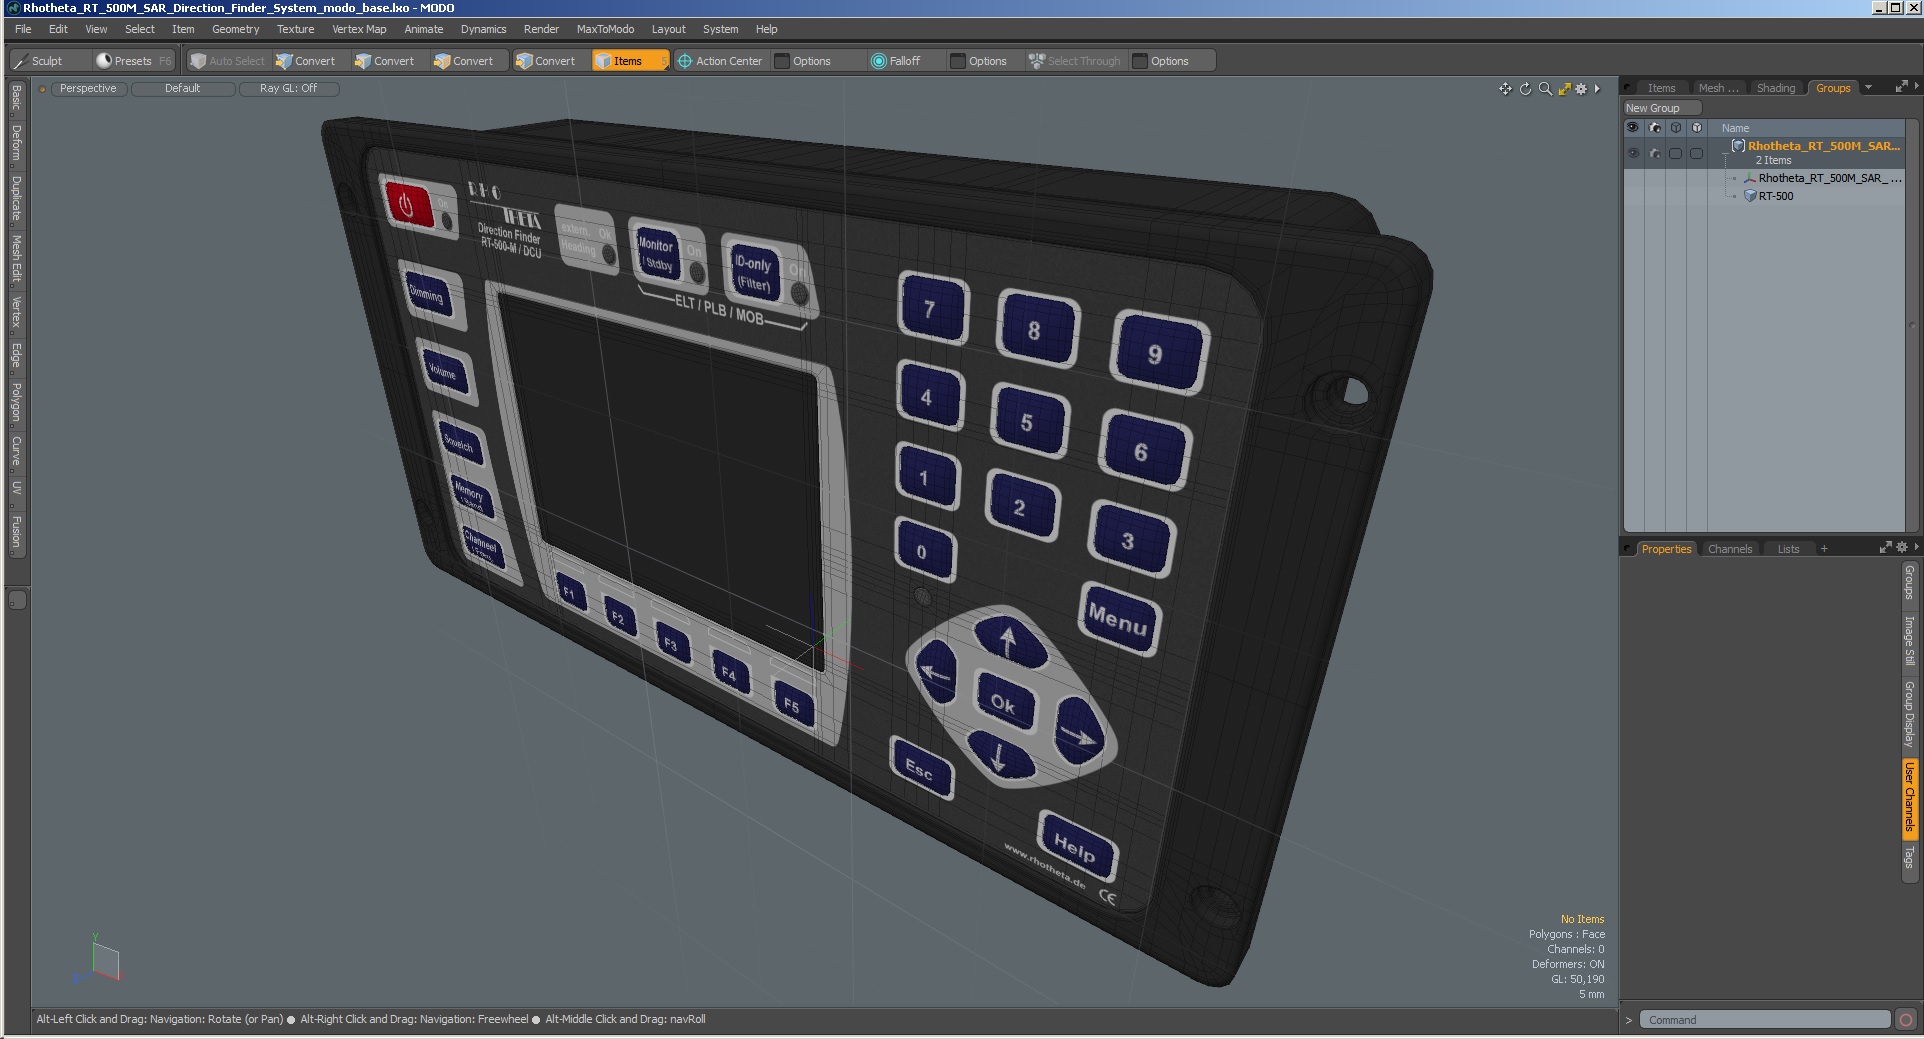Image resolution: width=1924 pixels, height=1039 pixels.
Task: Add a new Properties panel tab with plus
Action: coord(1824,549)
